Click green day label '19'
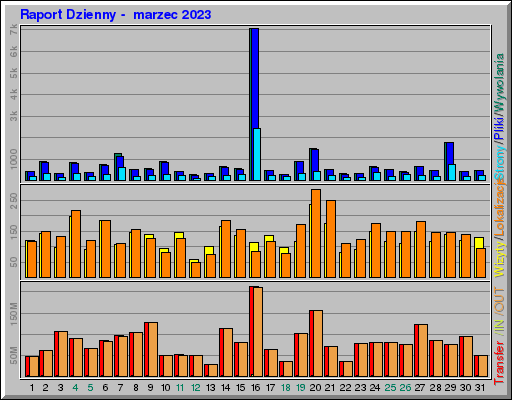Image resolution: width=512 pixels, height=400 pixels. pyautogui.click(x=301, y=388)
